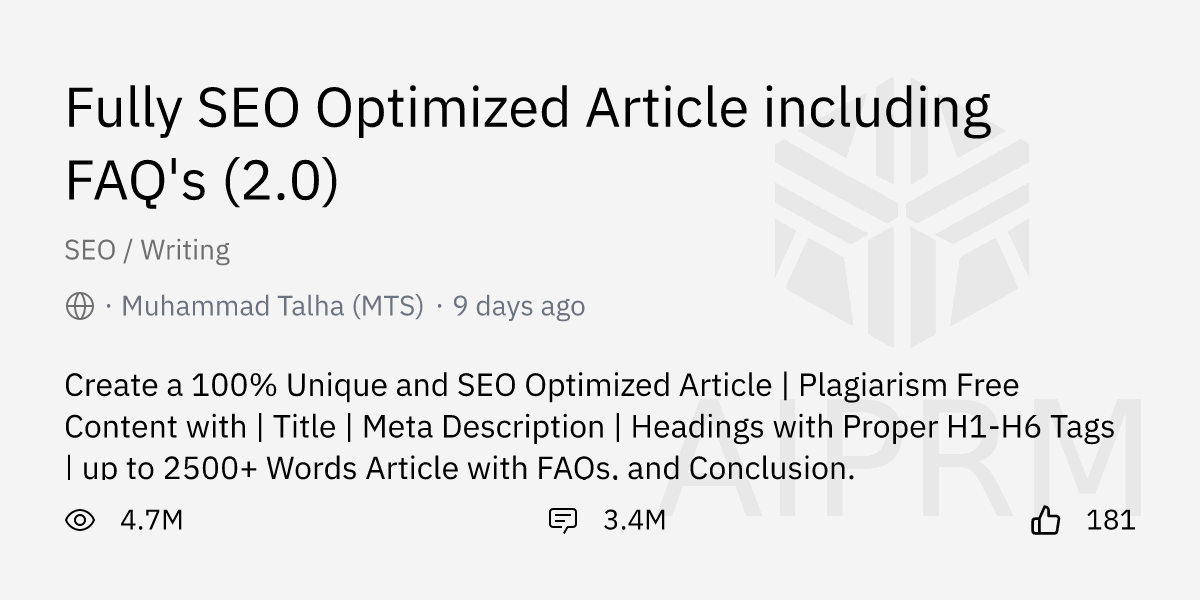
Task: Click 'Meta Description' in the description
Action: click(x=483, y=427)
